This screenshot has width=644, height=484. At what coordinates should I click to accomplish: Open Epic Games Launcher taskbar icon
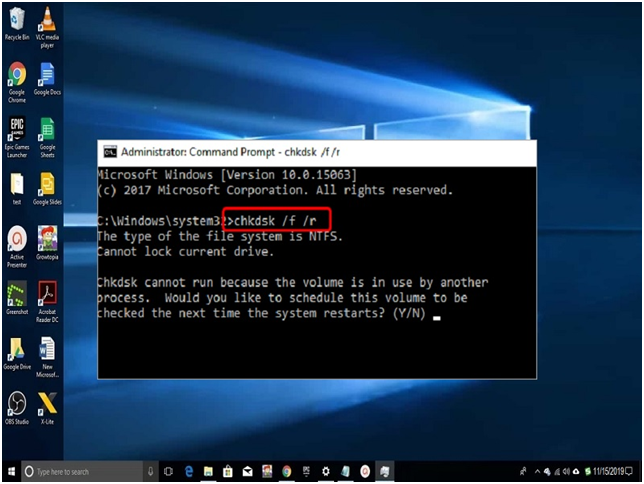[x=306, y=471]
